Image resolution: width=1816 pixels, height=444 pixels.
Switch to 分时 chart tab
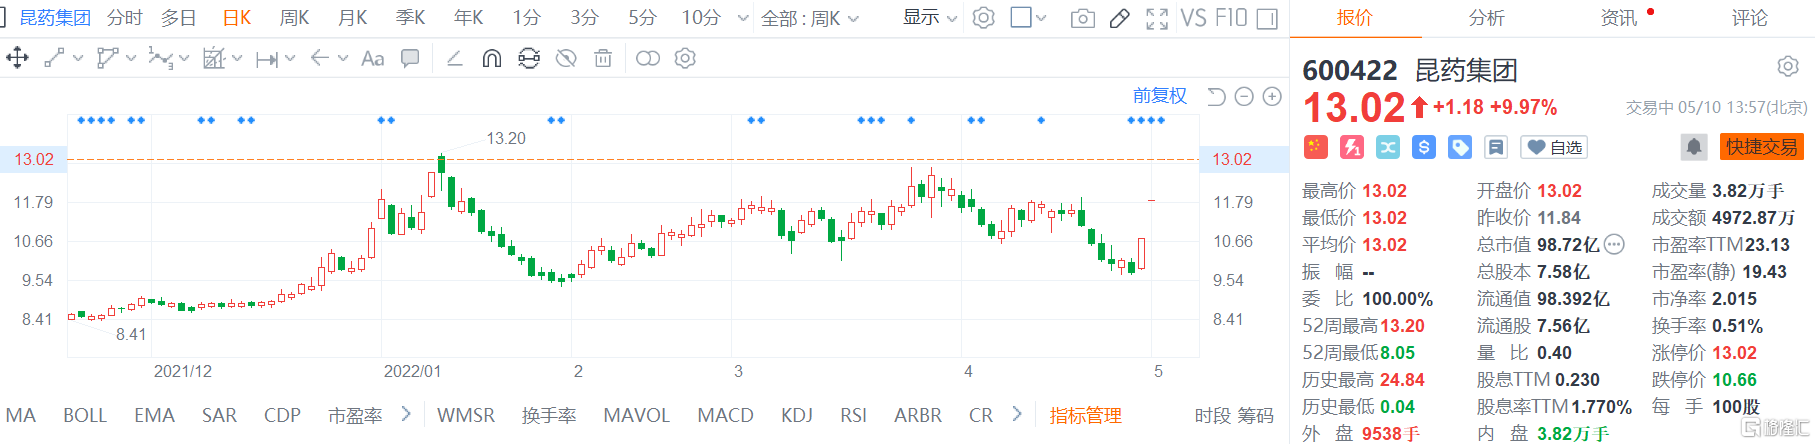(125, 18)
